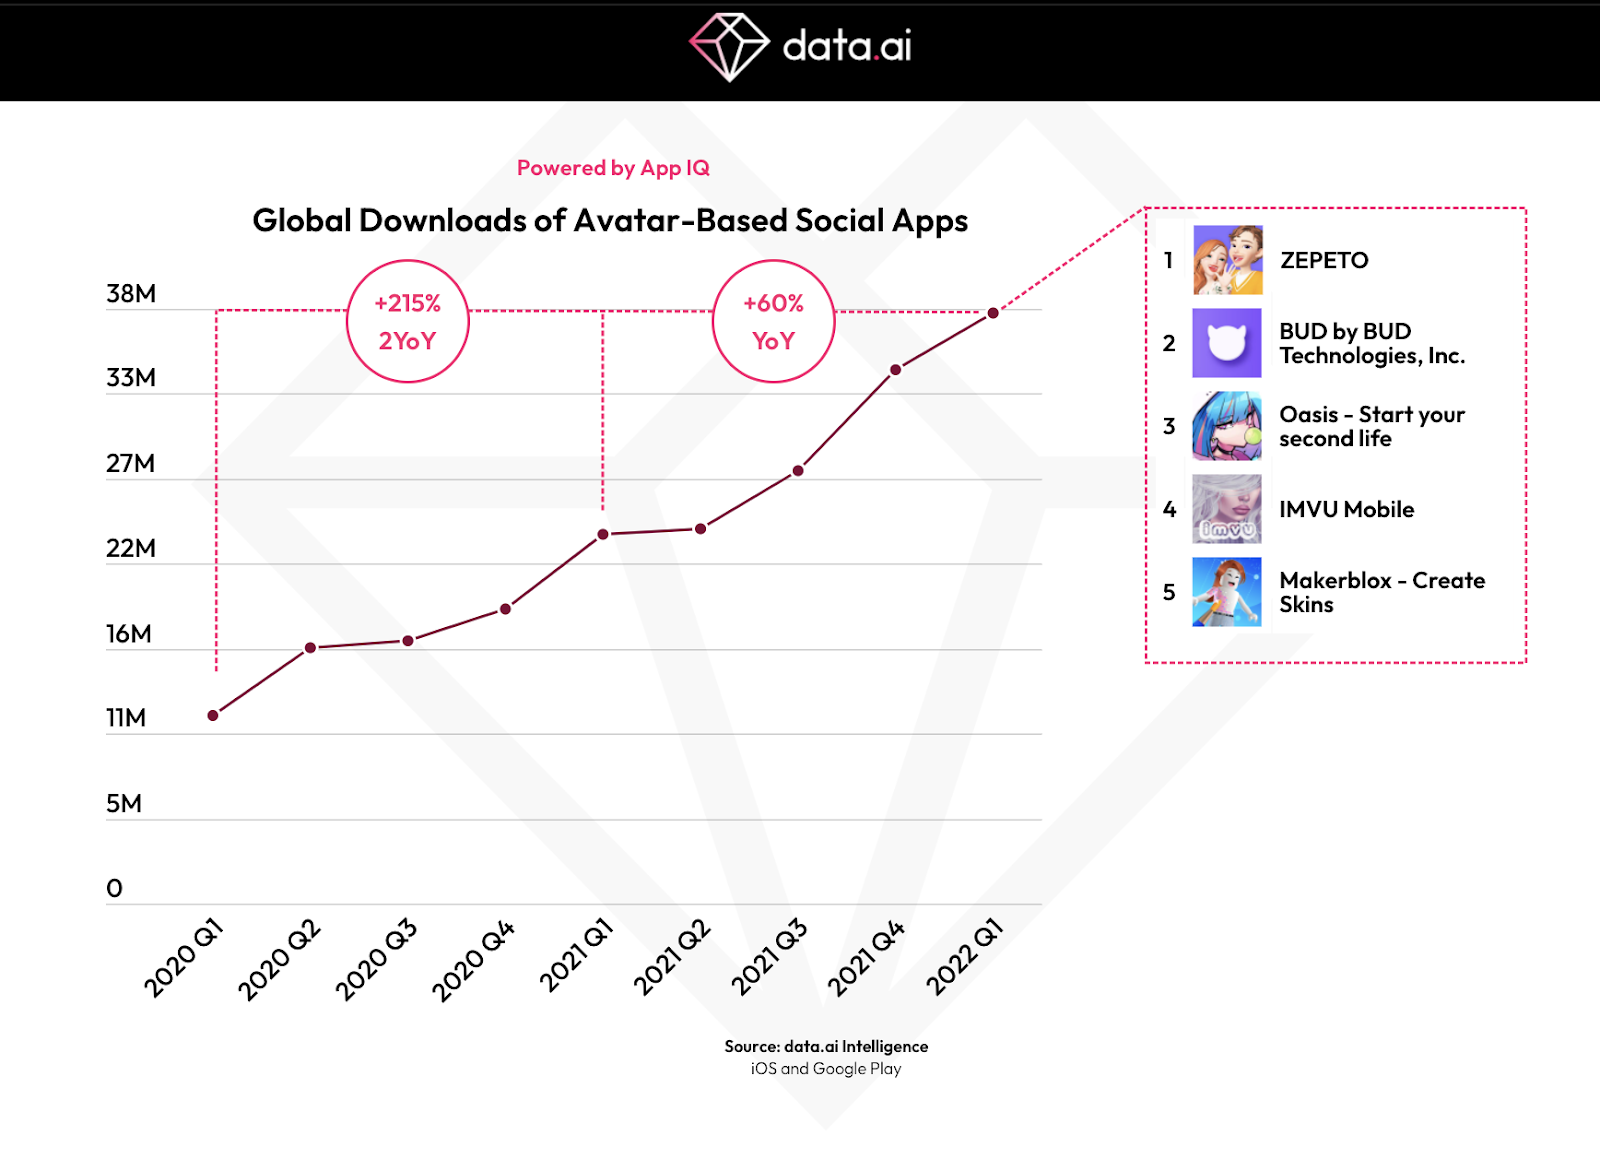
Task: Click the "38M" y-axis label
Action: (131, 294)
